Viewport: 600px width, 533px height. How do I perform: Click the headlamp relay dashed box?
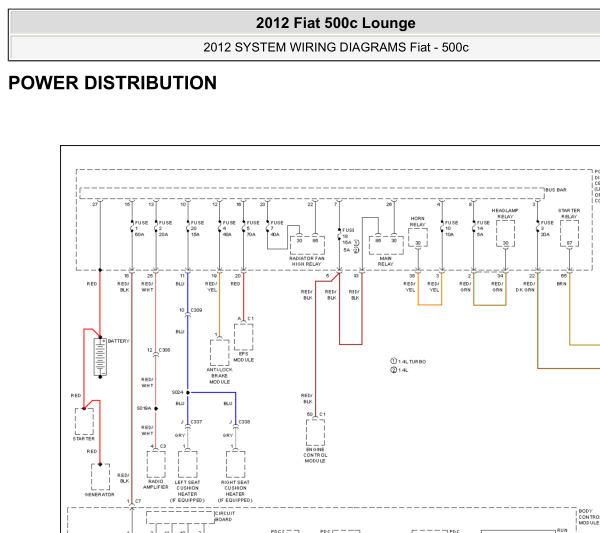pos(505,233)
